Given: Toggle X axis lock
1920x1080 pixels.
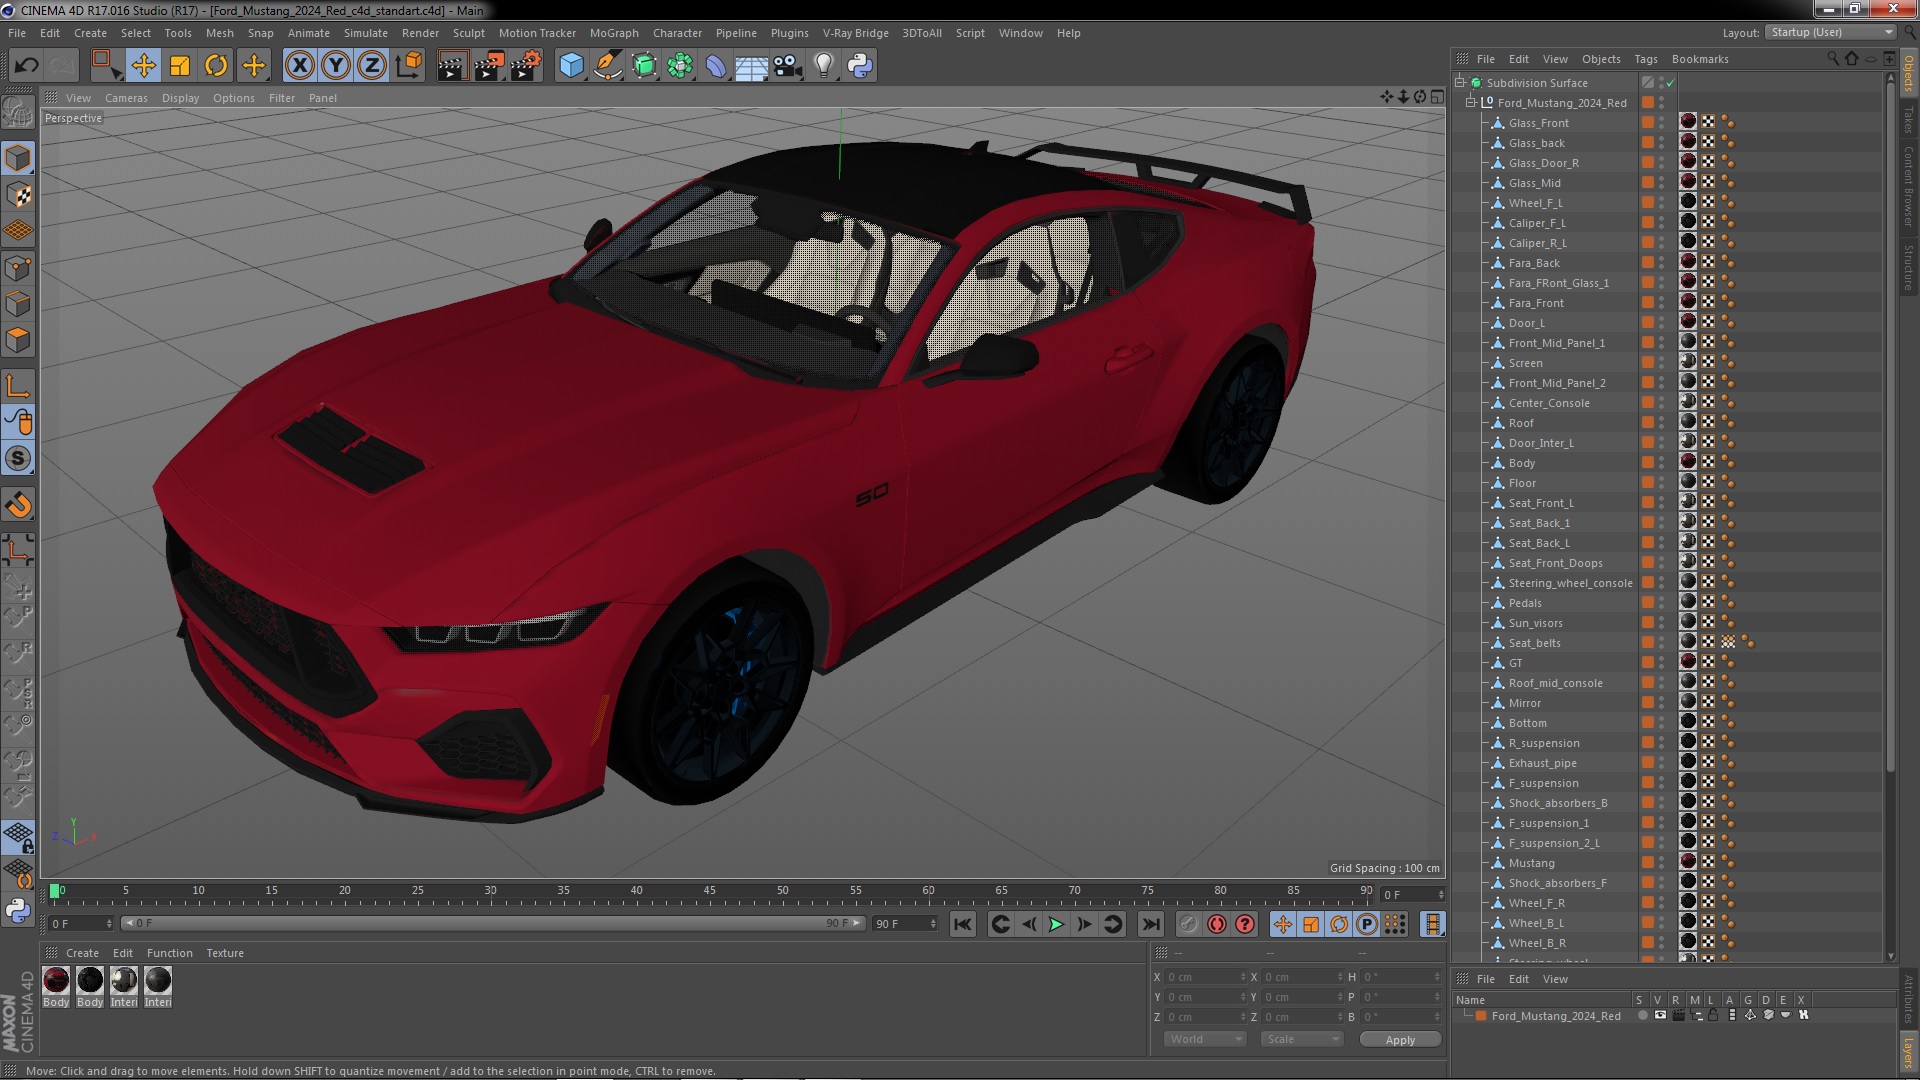Looking at the screenshot, I should [300, 66].
